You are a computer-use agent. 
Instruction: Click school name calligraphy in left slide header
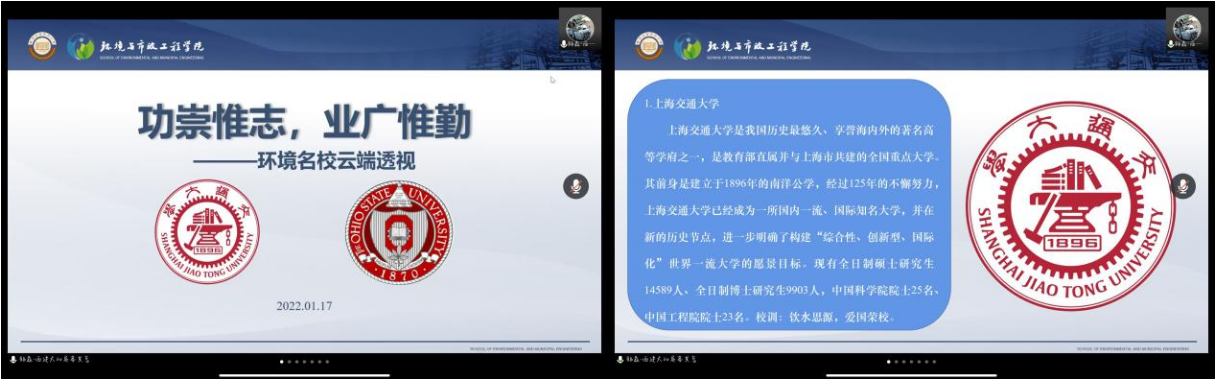pyautogui.click(x=151, y=46)
